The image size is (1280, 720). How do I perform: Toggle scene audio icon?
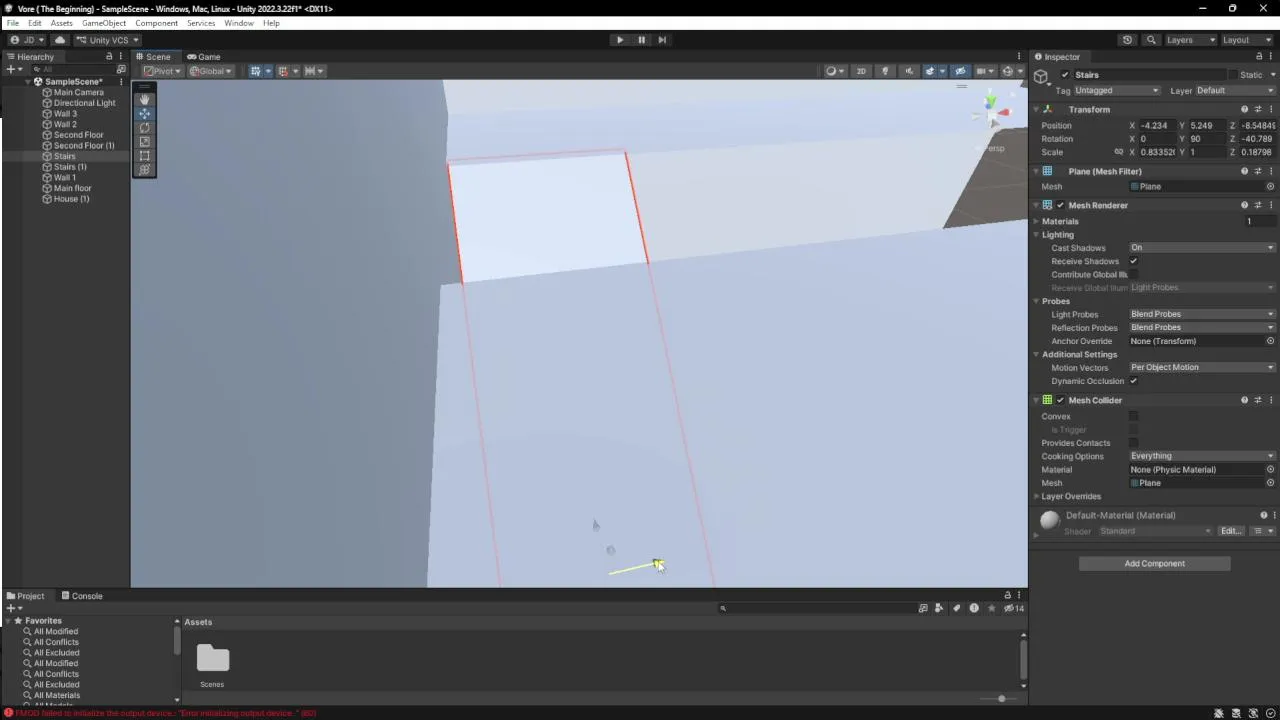(909, 71)
